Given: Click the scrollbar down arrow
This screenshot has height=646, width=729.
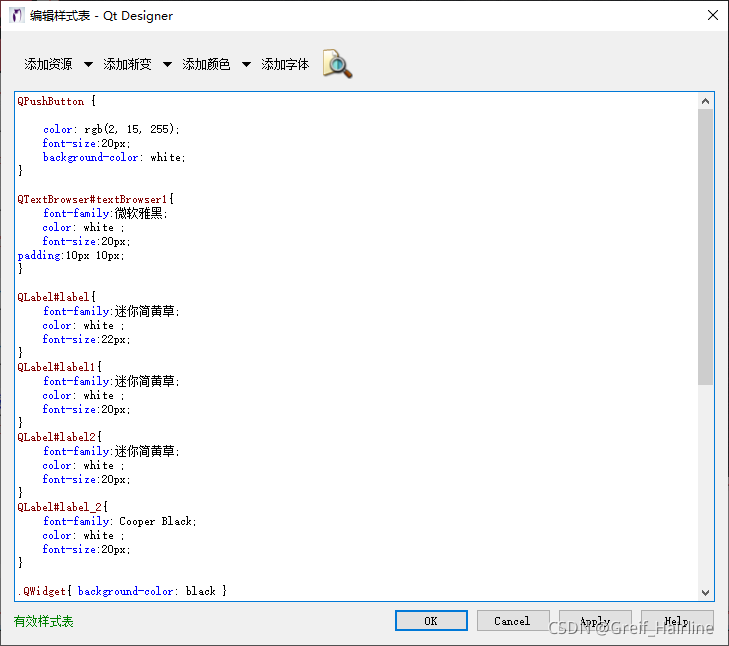Looking at the screenshot, I should [x=705, y=593].
